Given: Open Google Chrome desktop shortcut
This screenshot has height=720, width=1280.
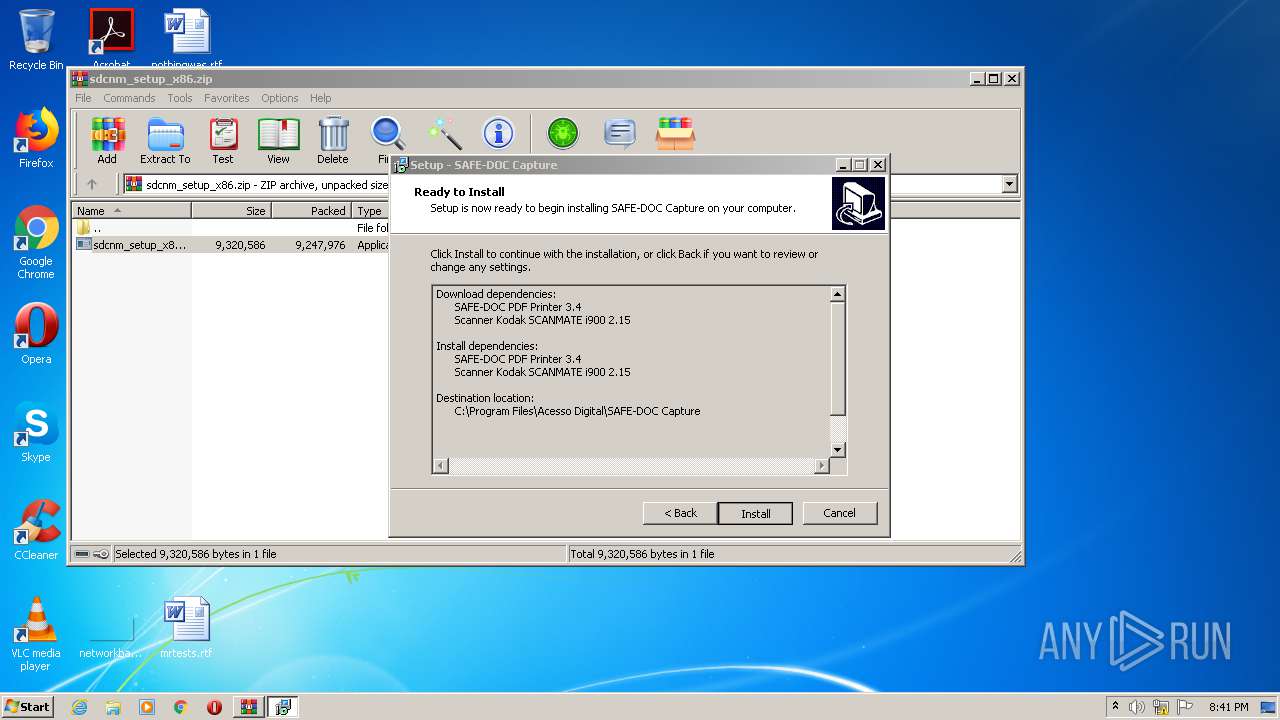Looking at the screenshot, I should [x=36, y=242].
